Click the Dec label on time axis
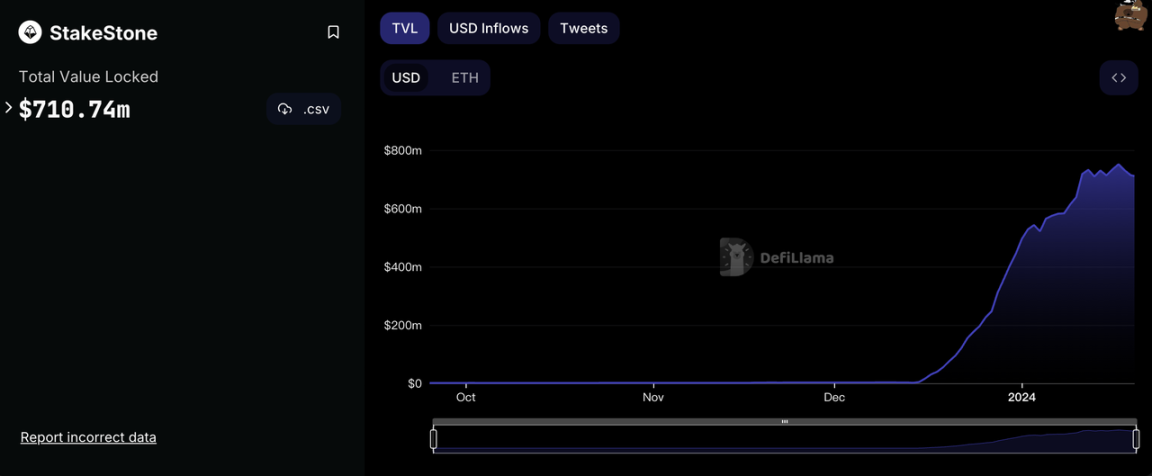The height and width of the screenshot is (476, 1152). click(834, 398)
